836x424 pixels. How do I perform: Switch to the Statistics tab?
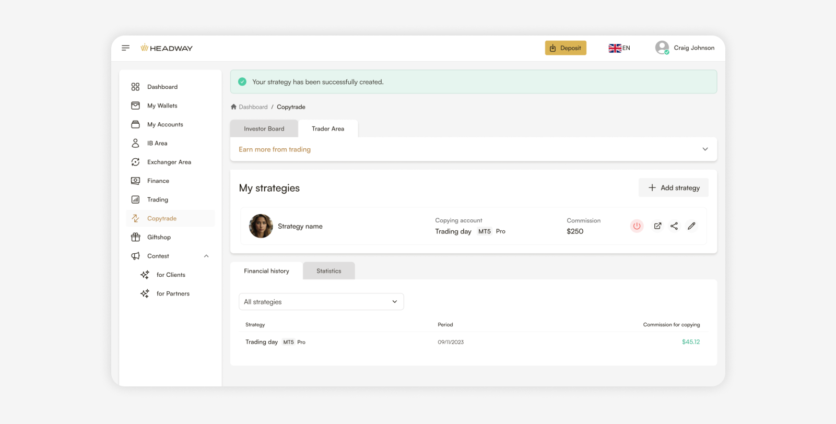[328, 271]
